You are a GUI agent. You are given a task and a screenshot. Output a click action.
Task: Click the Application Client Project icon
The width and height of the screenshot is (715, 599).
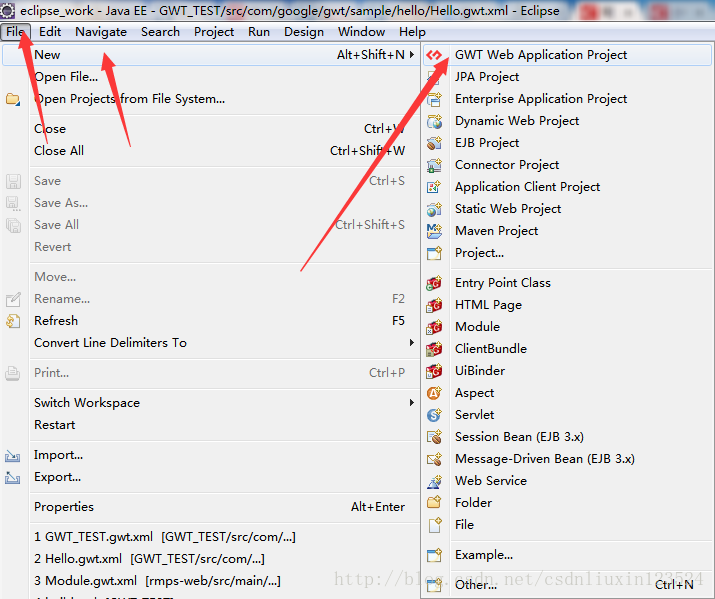tap(434, 187)
